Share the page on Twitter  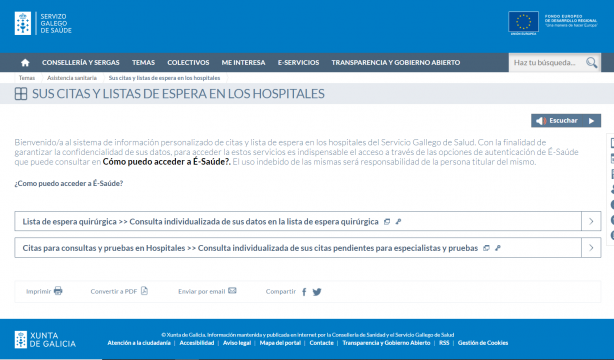317,292
